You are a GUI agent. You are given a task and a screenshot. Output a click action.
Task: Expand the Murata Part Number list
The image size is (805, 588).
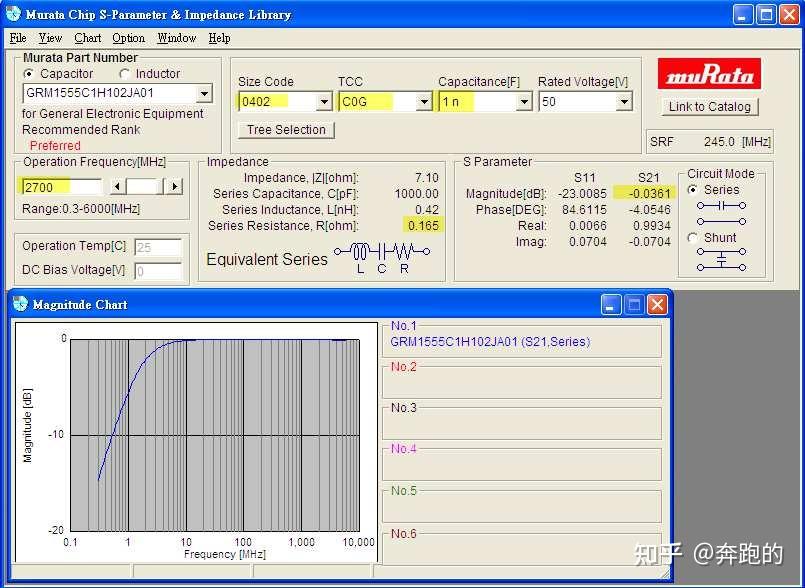[x=205, y=92]
